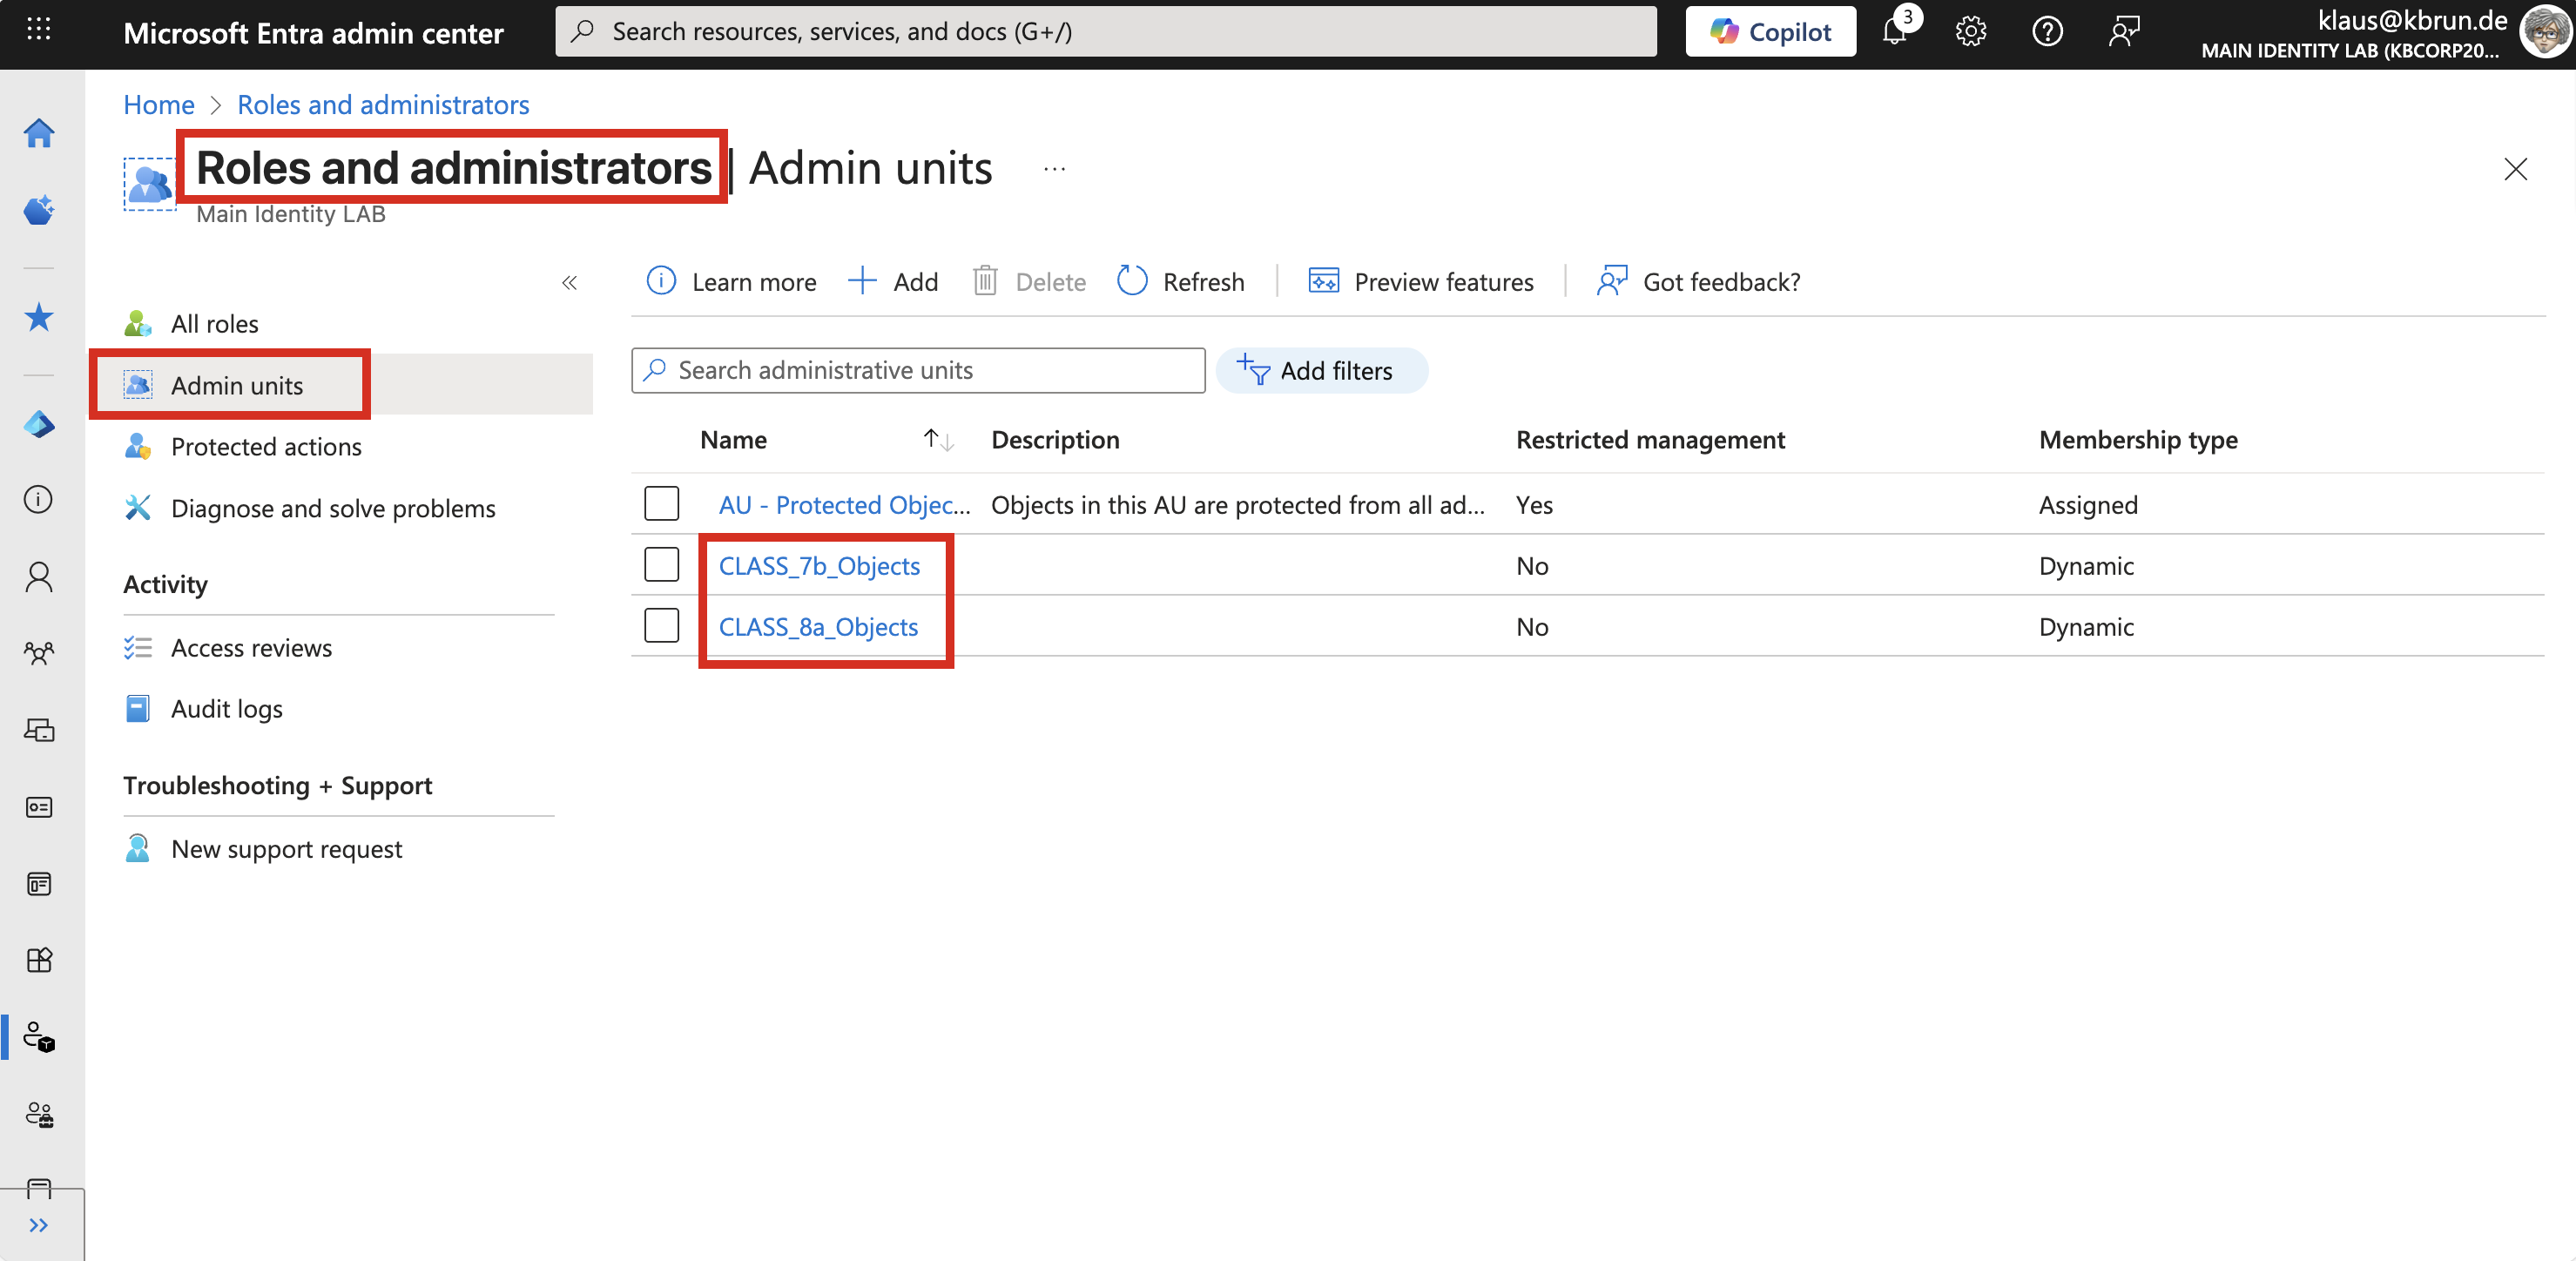Open the Copilot button

click(x=1770, y=32)
